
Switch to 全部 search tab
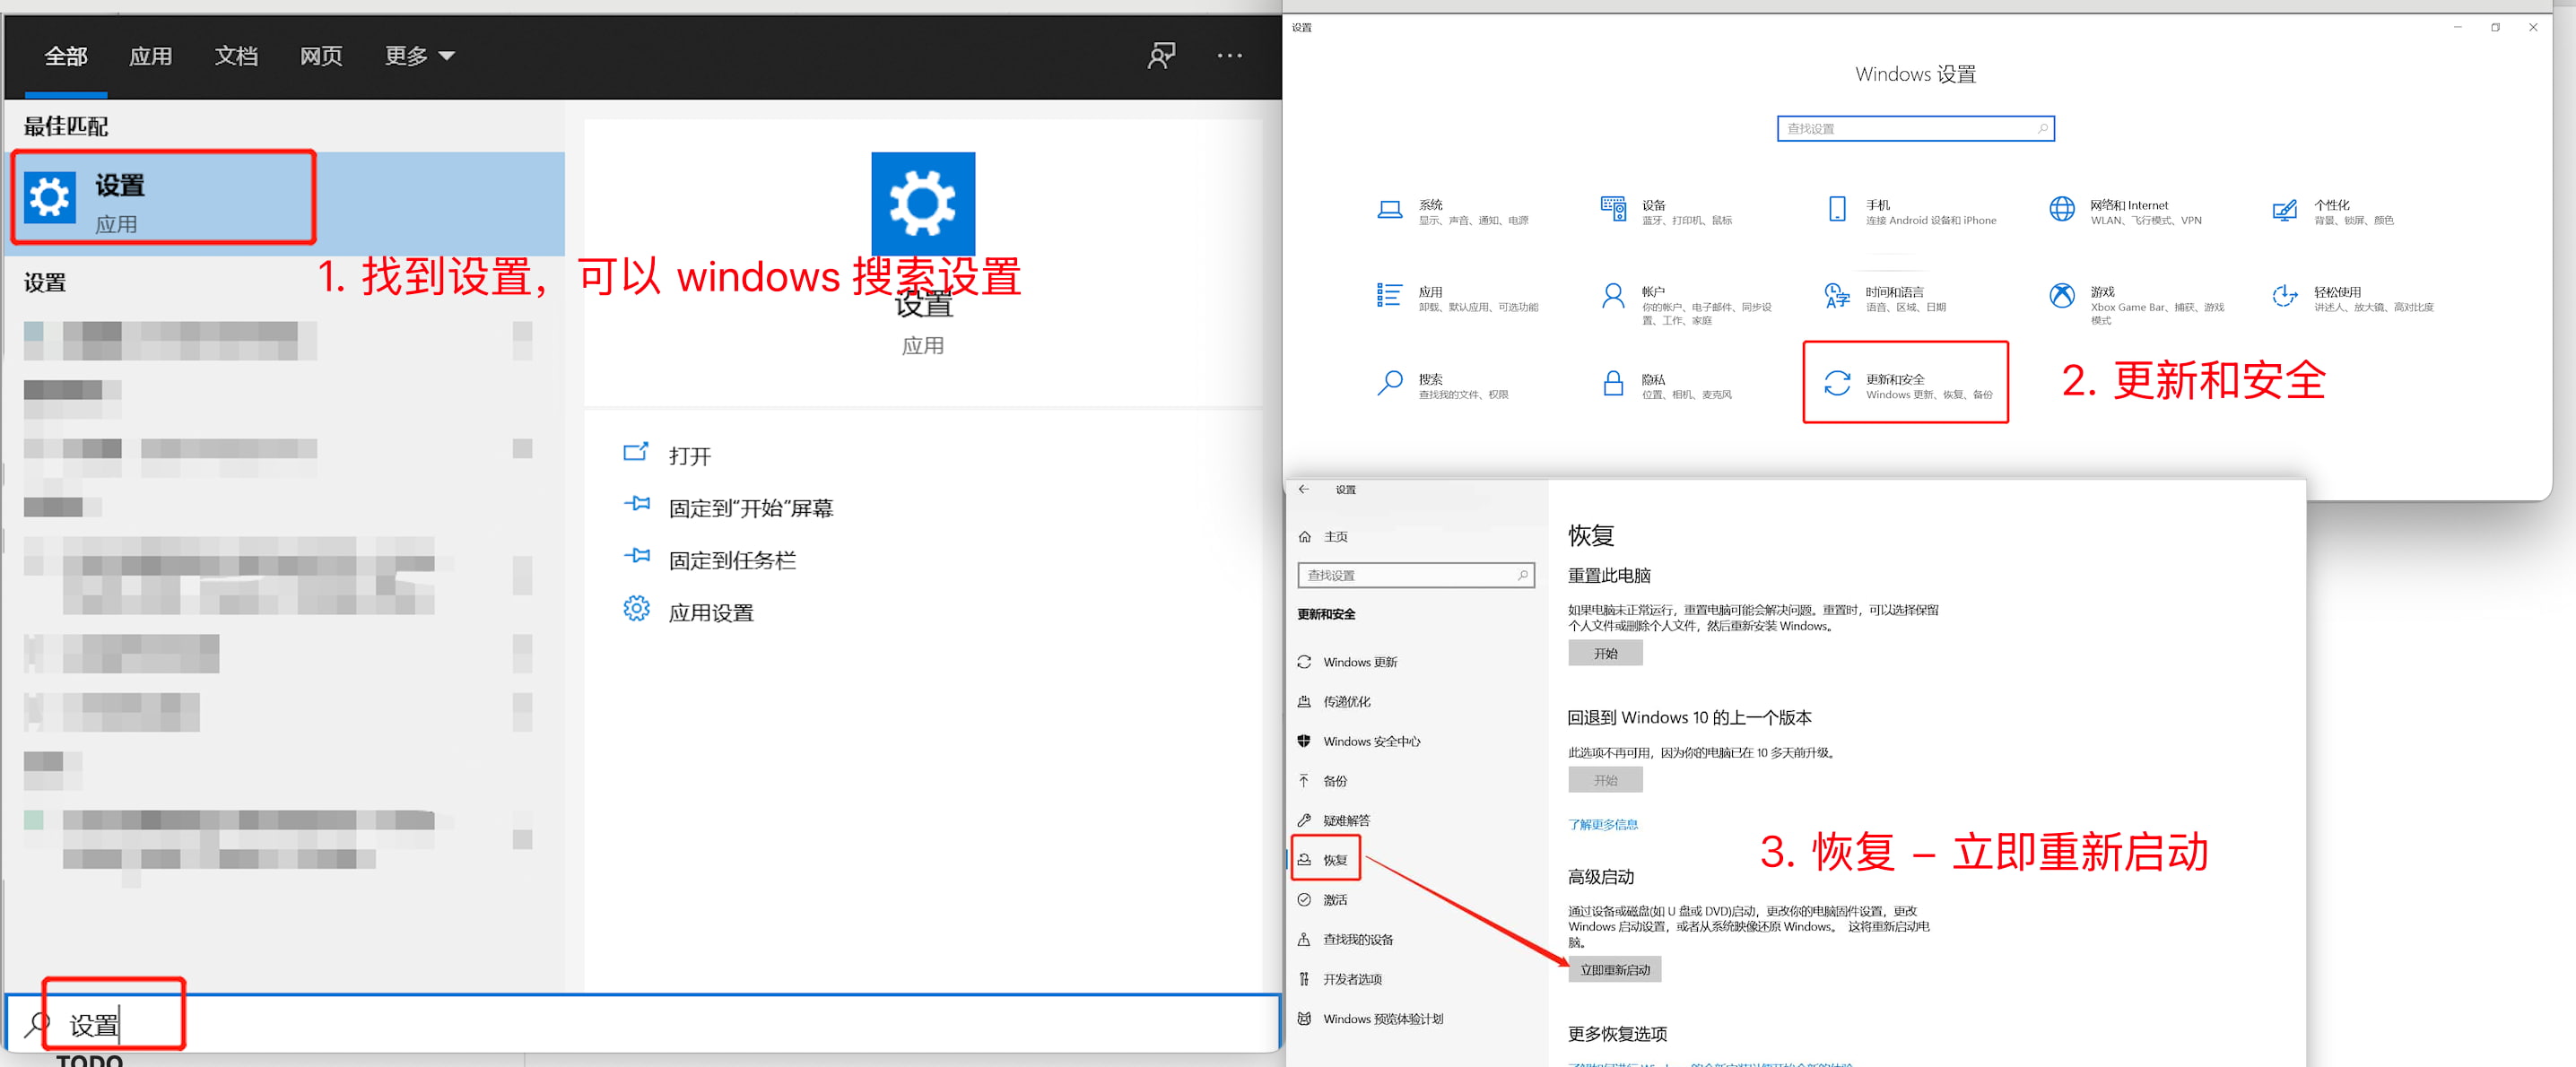point(66,56)
